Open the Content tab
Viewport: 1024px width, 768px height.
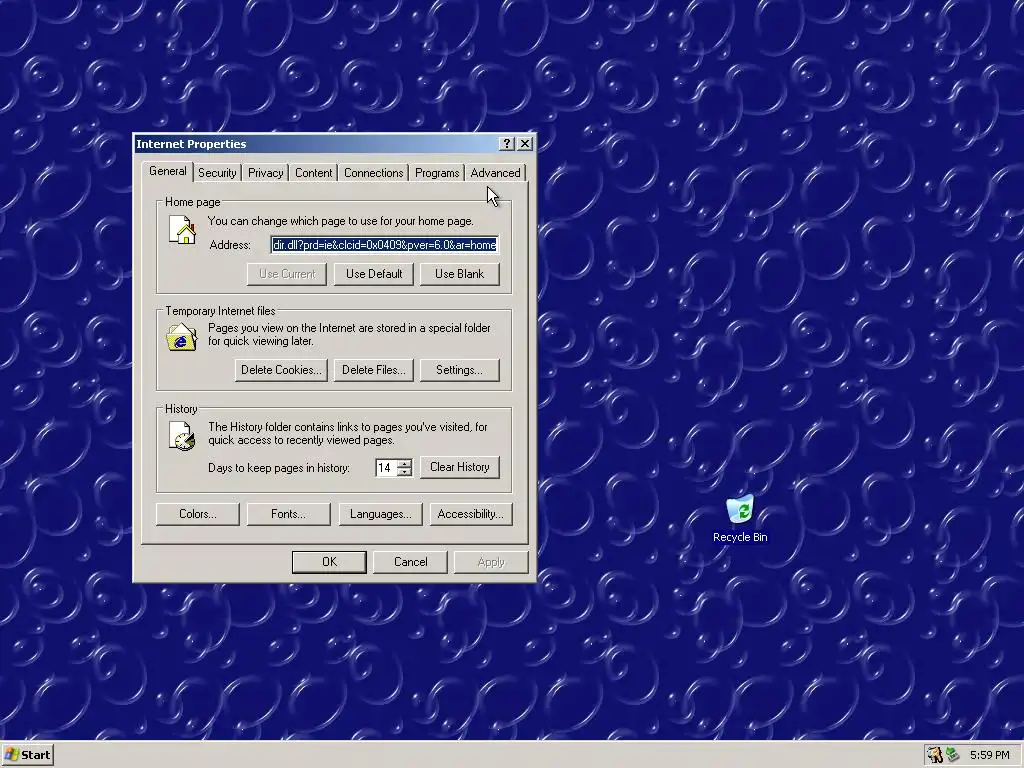[x=313, y=173]
